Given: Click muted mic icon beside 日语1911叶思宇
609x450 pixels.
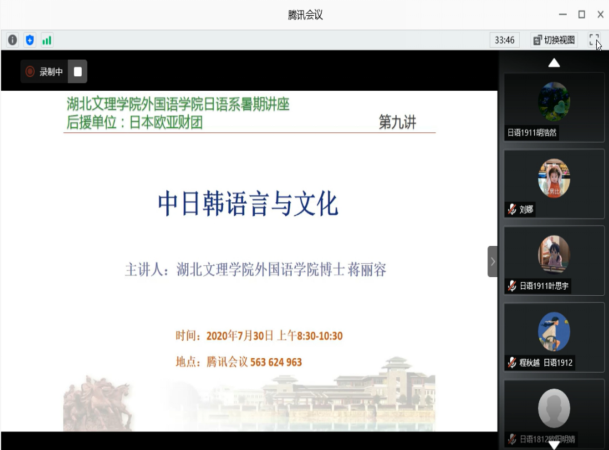Looking at the screenshot, I should point(512,287).
